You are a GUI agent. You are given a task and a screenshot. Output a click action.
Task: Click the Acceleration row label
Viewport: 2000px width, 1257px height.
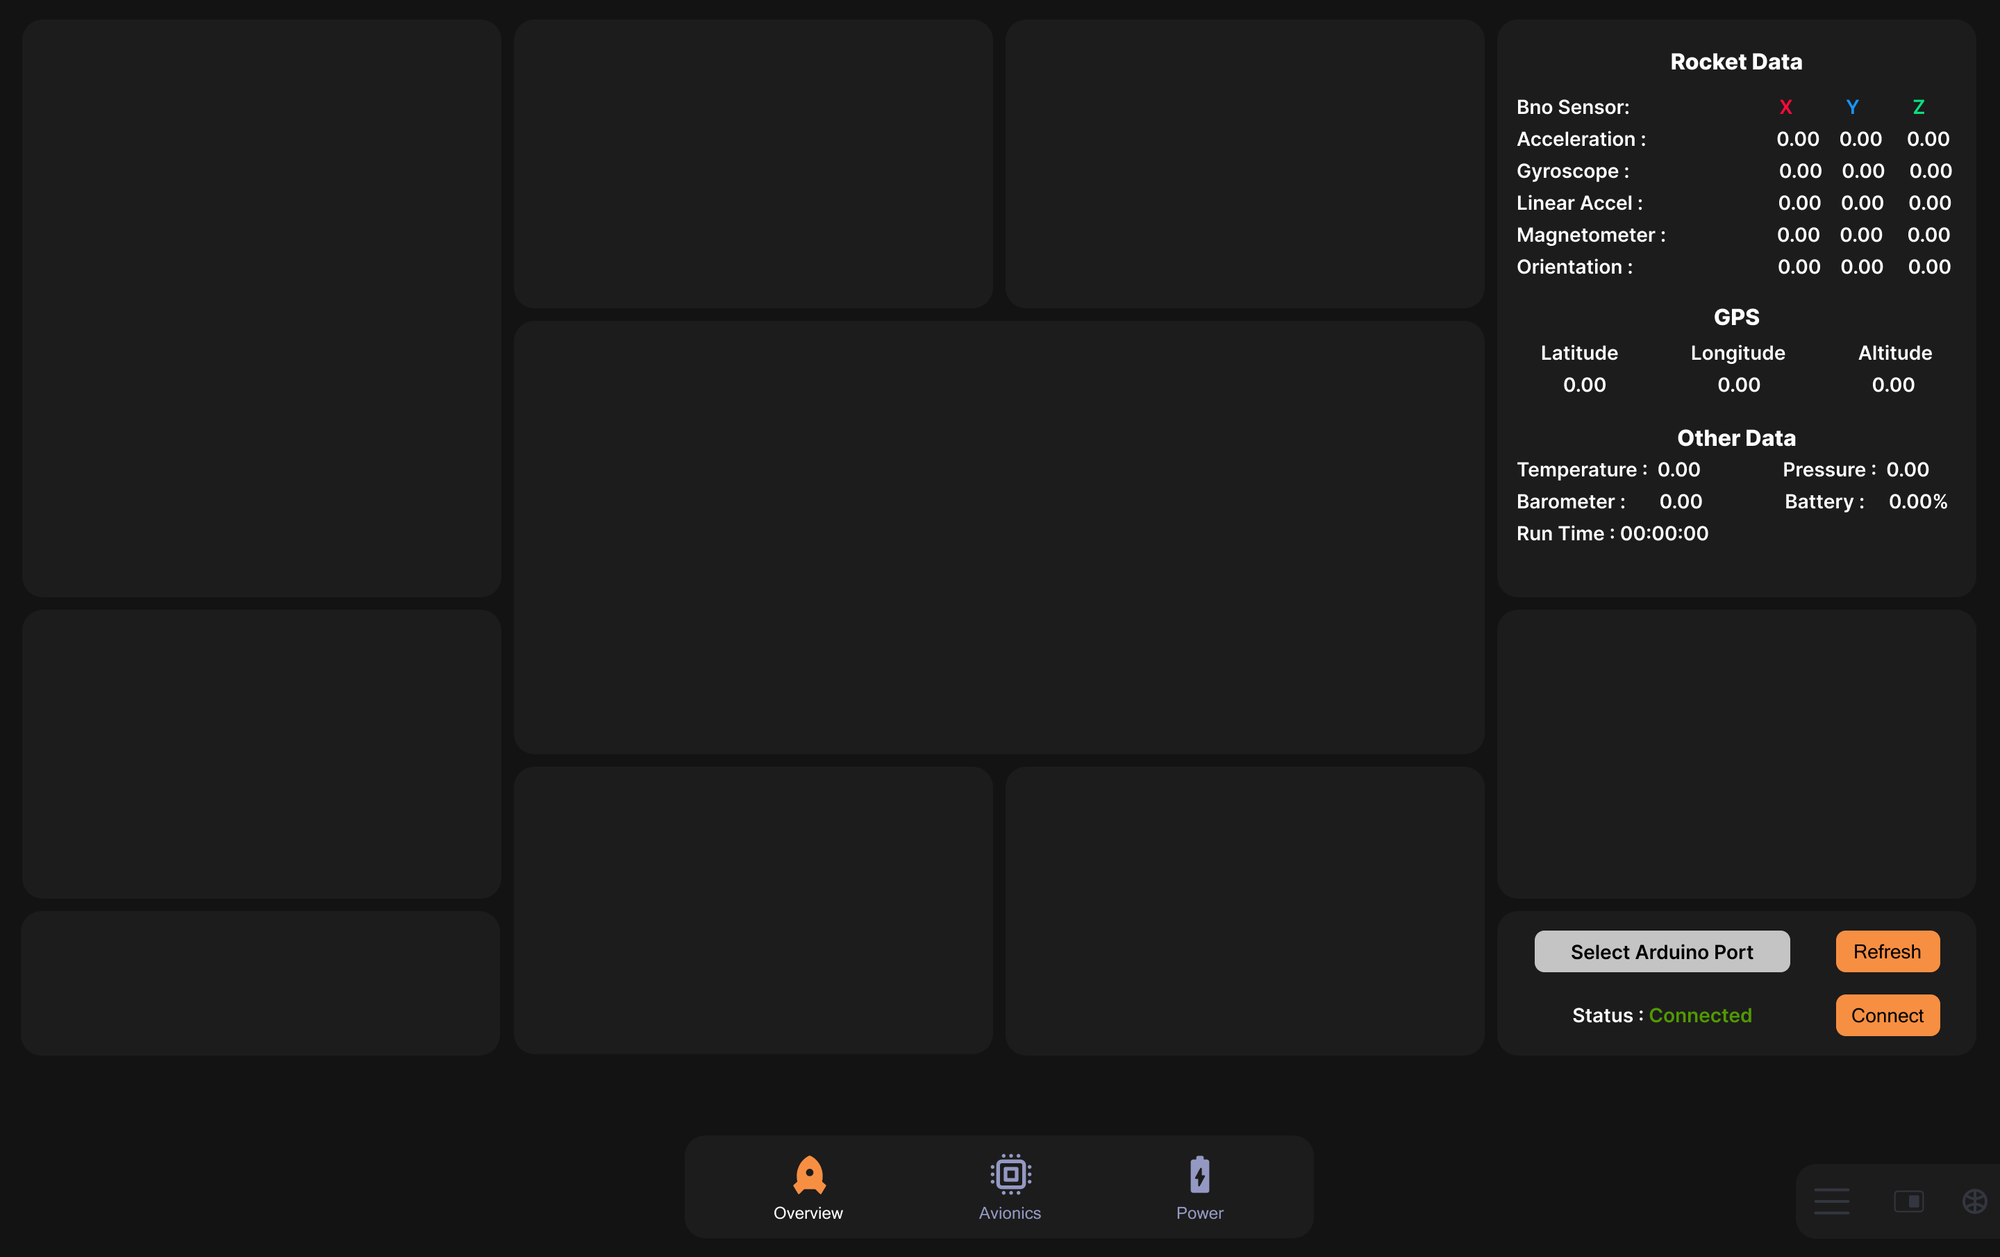click(x=1581, y=139)
